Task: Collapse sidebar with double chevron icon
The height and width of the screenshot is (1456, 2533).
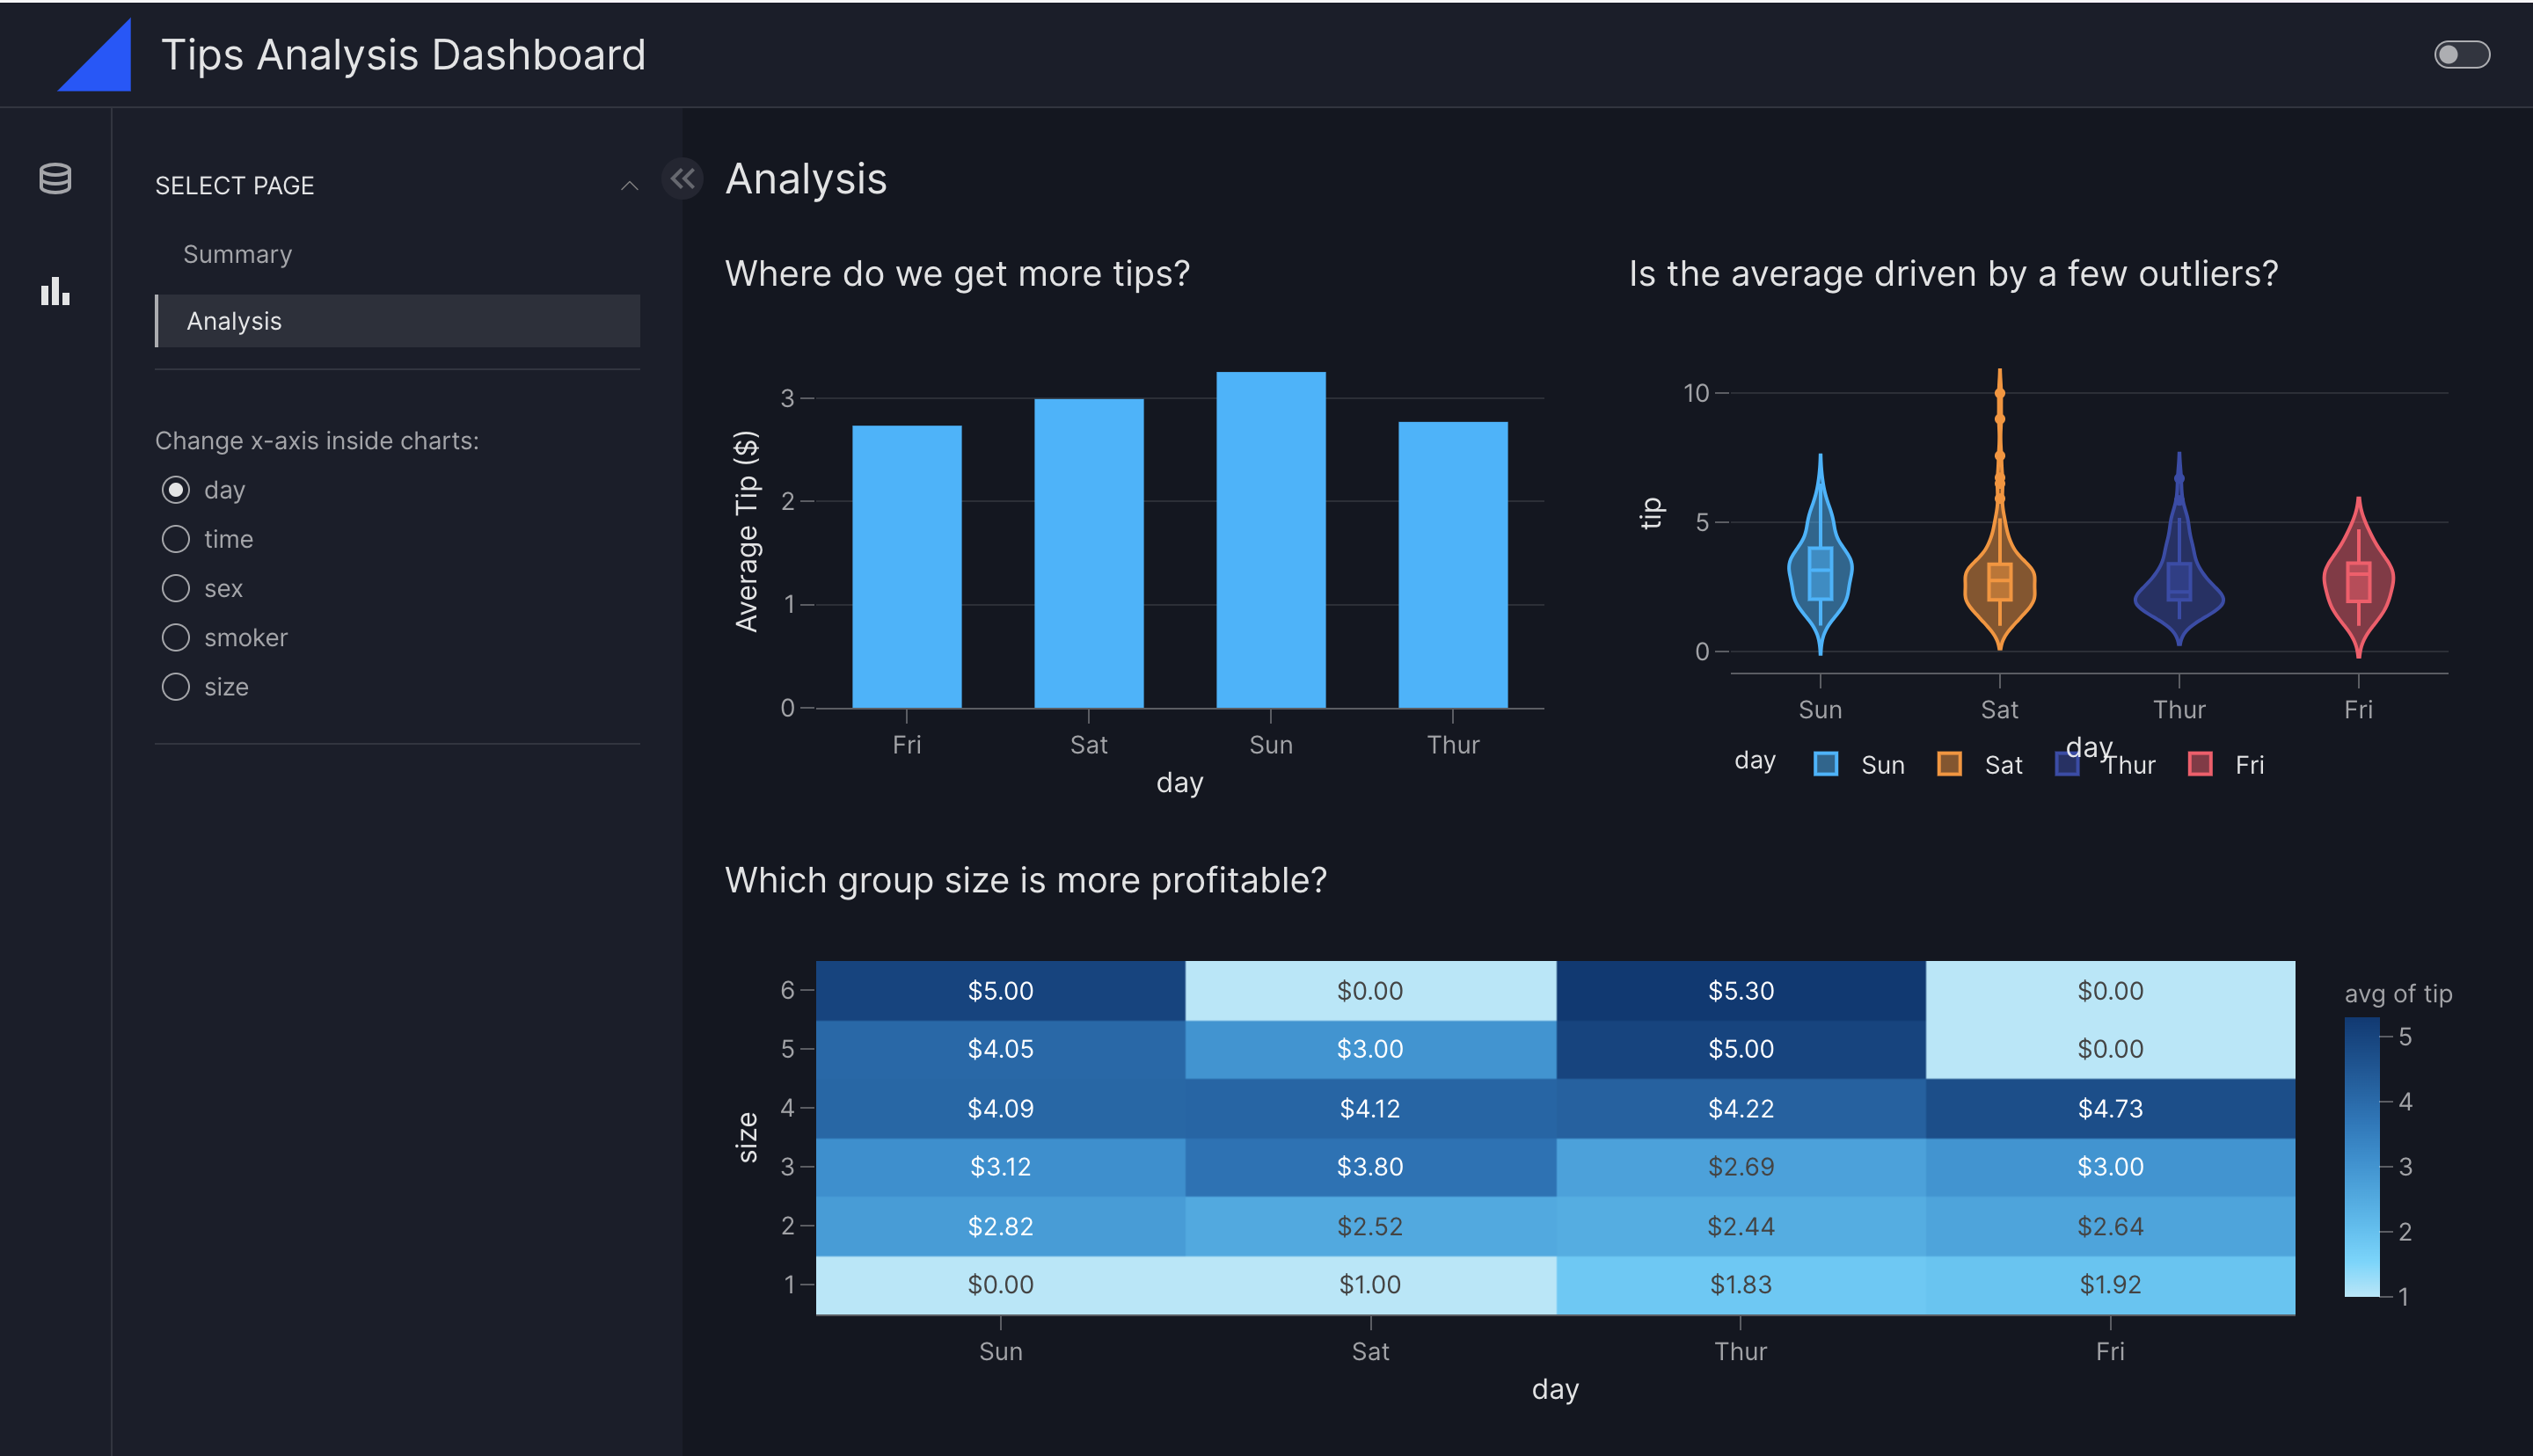Action: pos(683,179)
